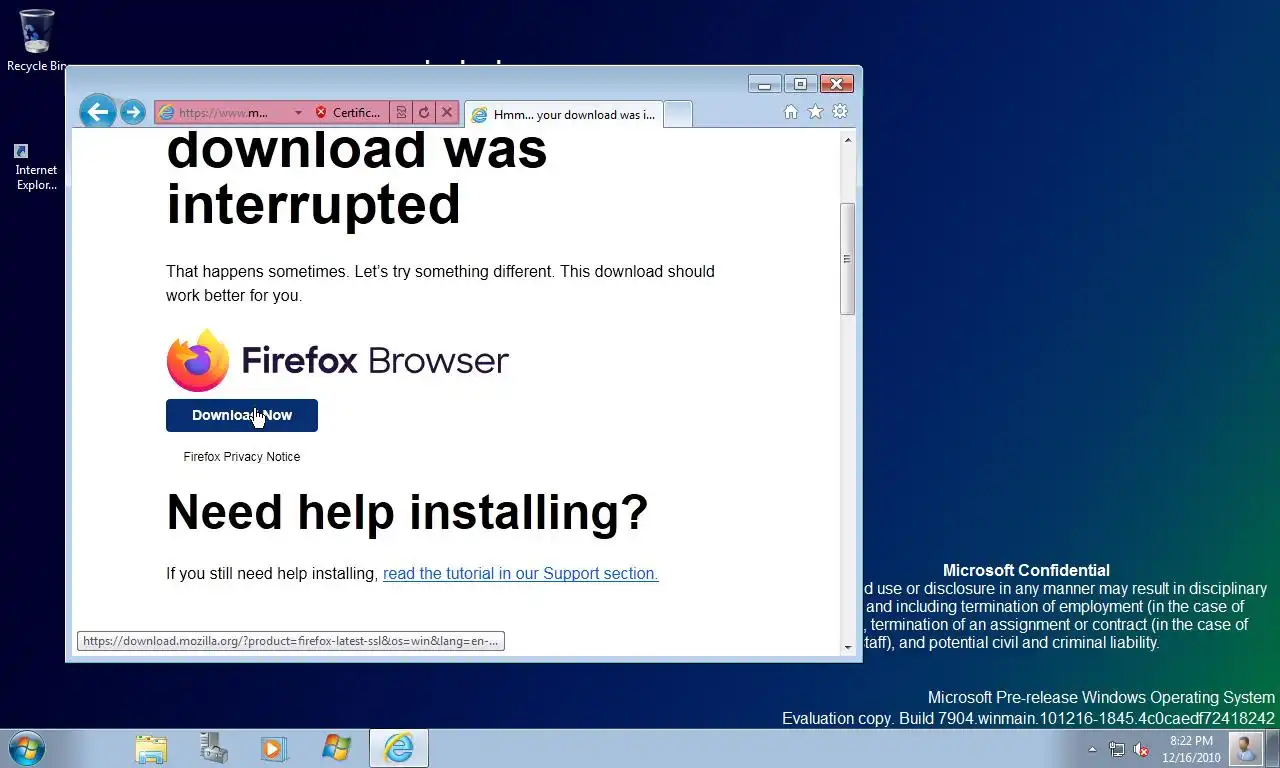The width and height of the screenshot is (1280, 768).
Task: Click the Firefox Browser logo
Action: point(338,360)
